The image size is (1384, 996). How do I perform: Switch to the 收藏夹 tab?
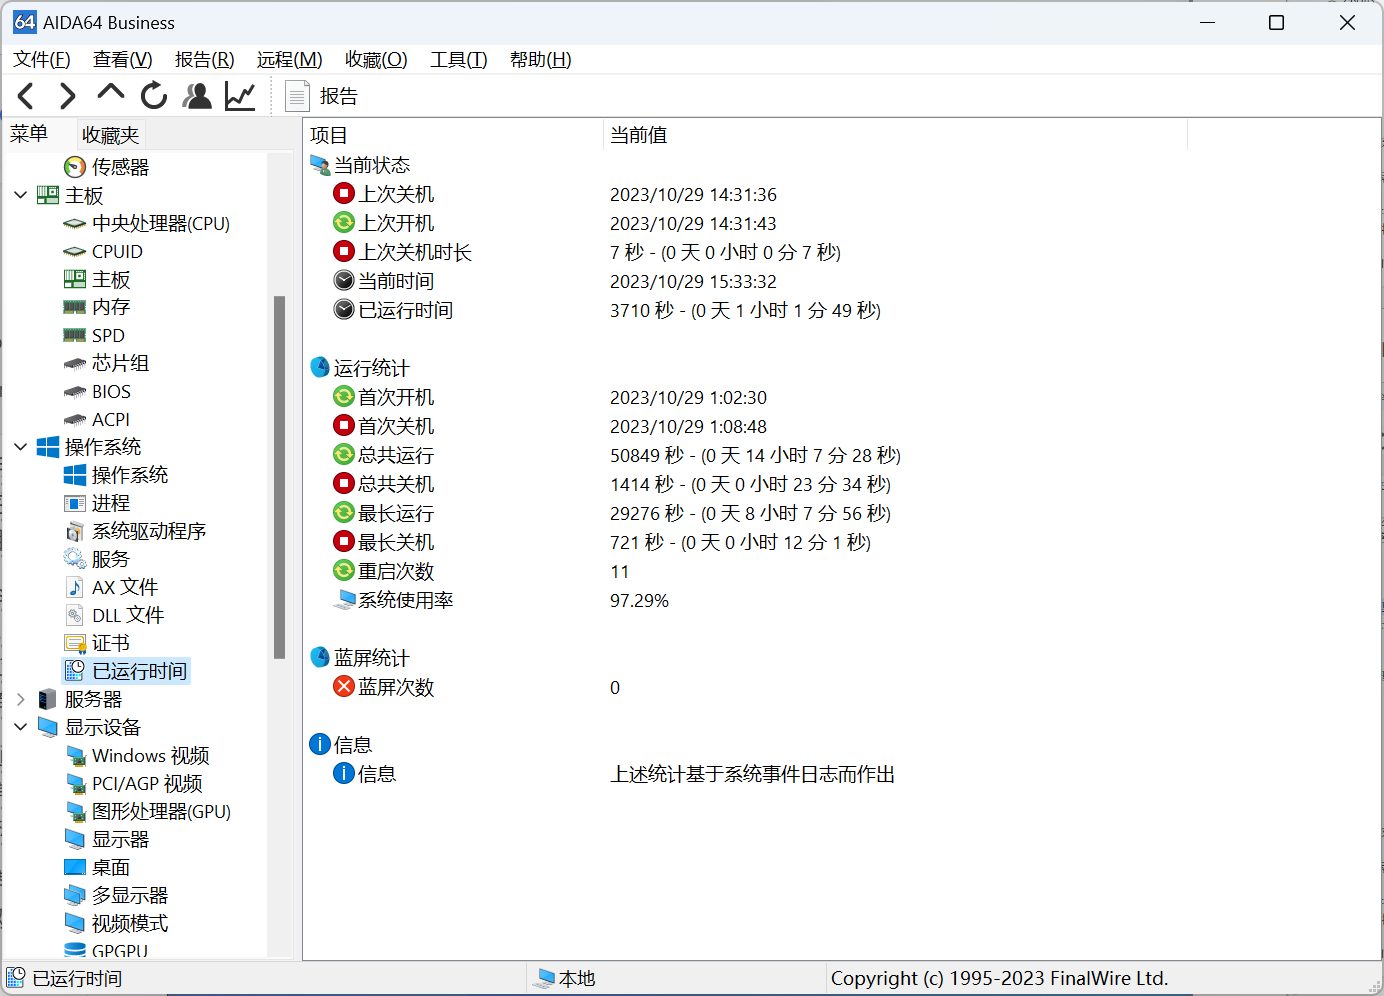click(111, 135)
